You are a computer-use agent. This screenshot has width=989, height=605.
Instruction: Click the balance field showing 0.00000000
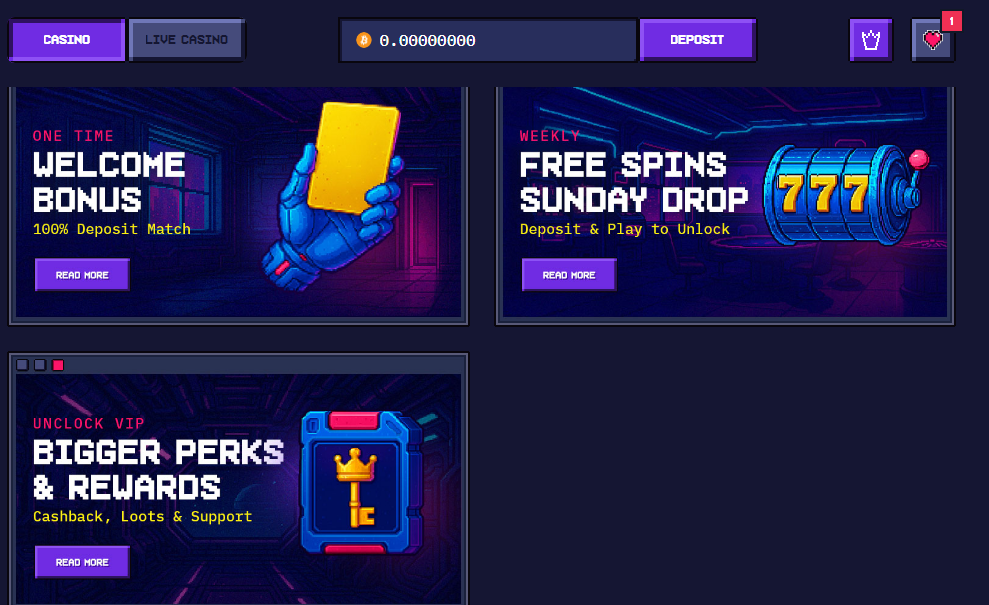point(488,40)
